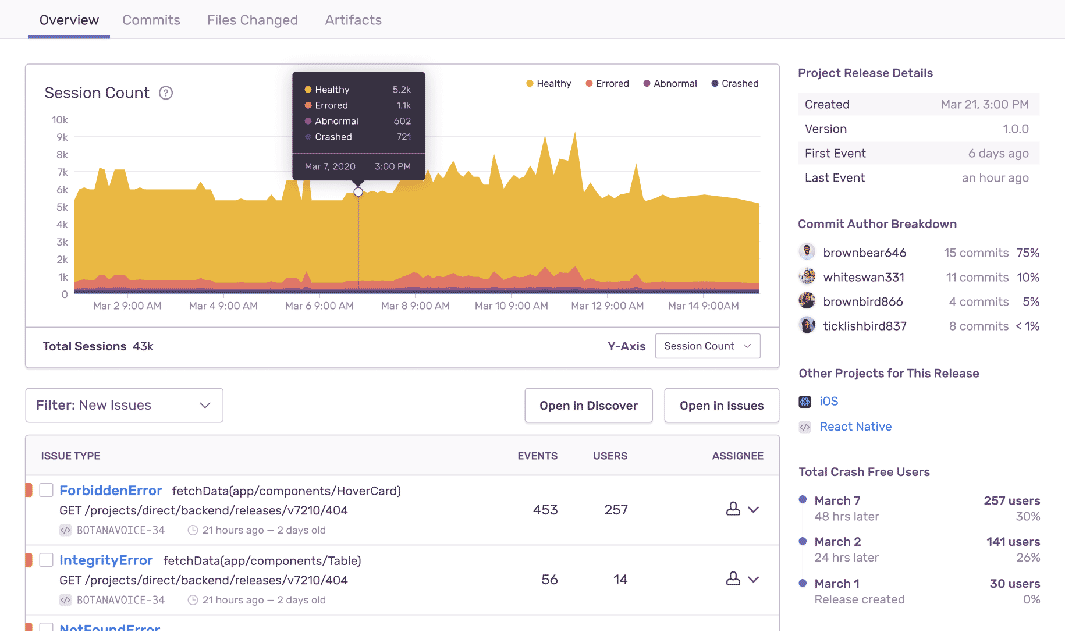1065x632 pixels.
Task: Click the highlighted Mar 7 chart data point
Action: (358, 192)
